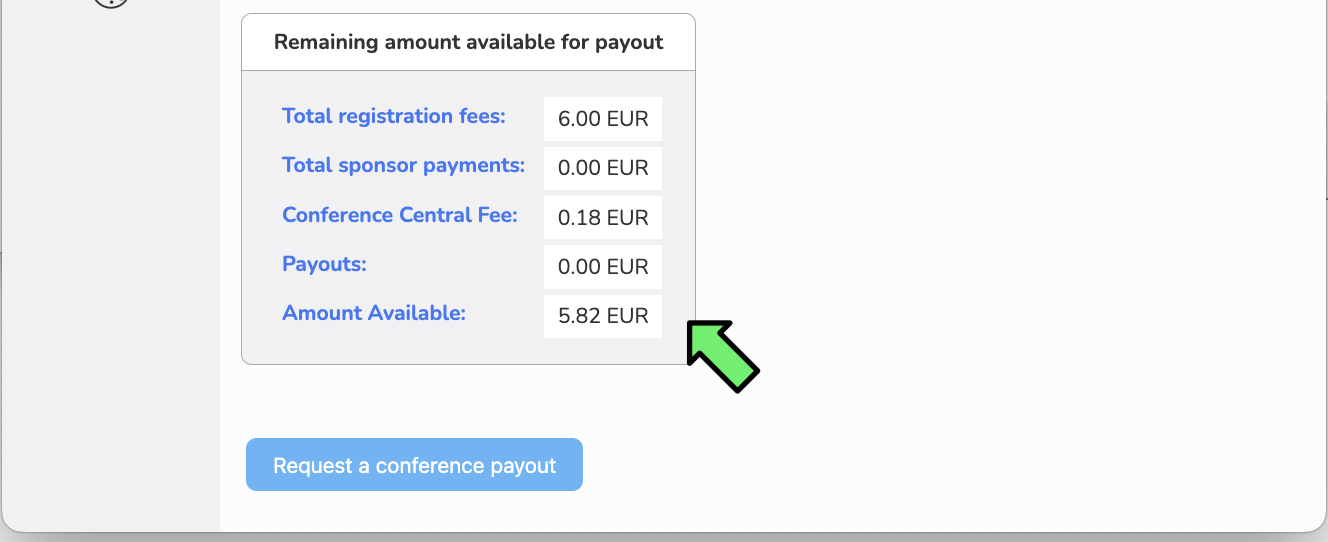The width and height of the screenshot is (1328, 542).
Task: Click empty space below Amount Available inside panel
Action: (x=400, y=350)
